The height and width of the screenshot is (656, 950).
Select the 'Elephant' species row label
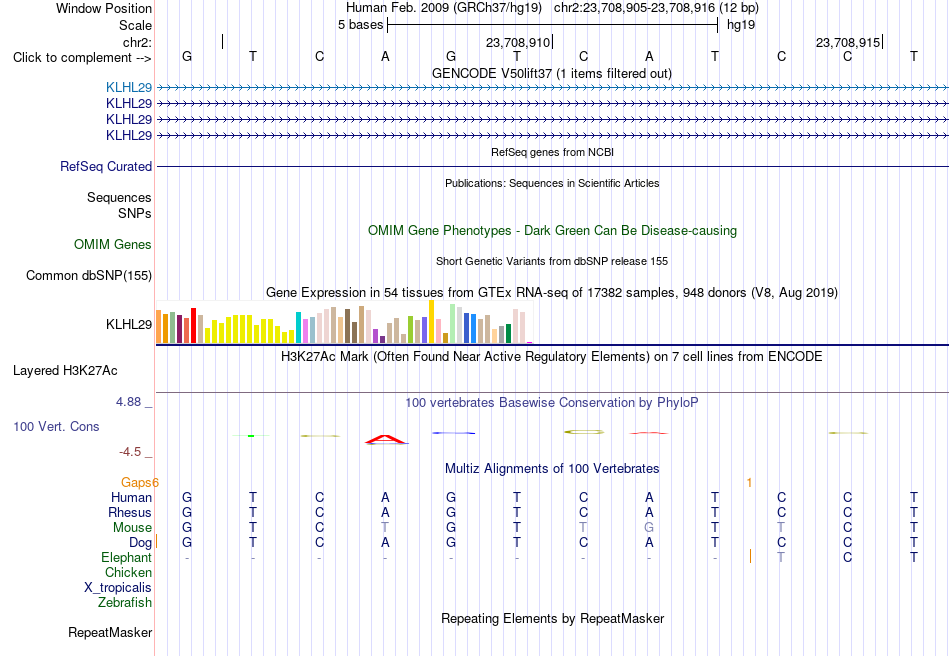tap(126, 557)
